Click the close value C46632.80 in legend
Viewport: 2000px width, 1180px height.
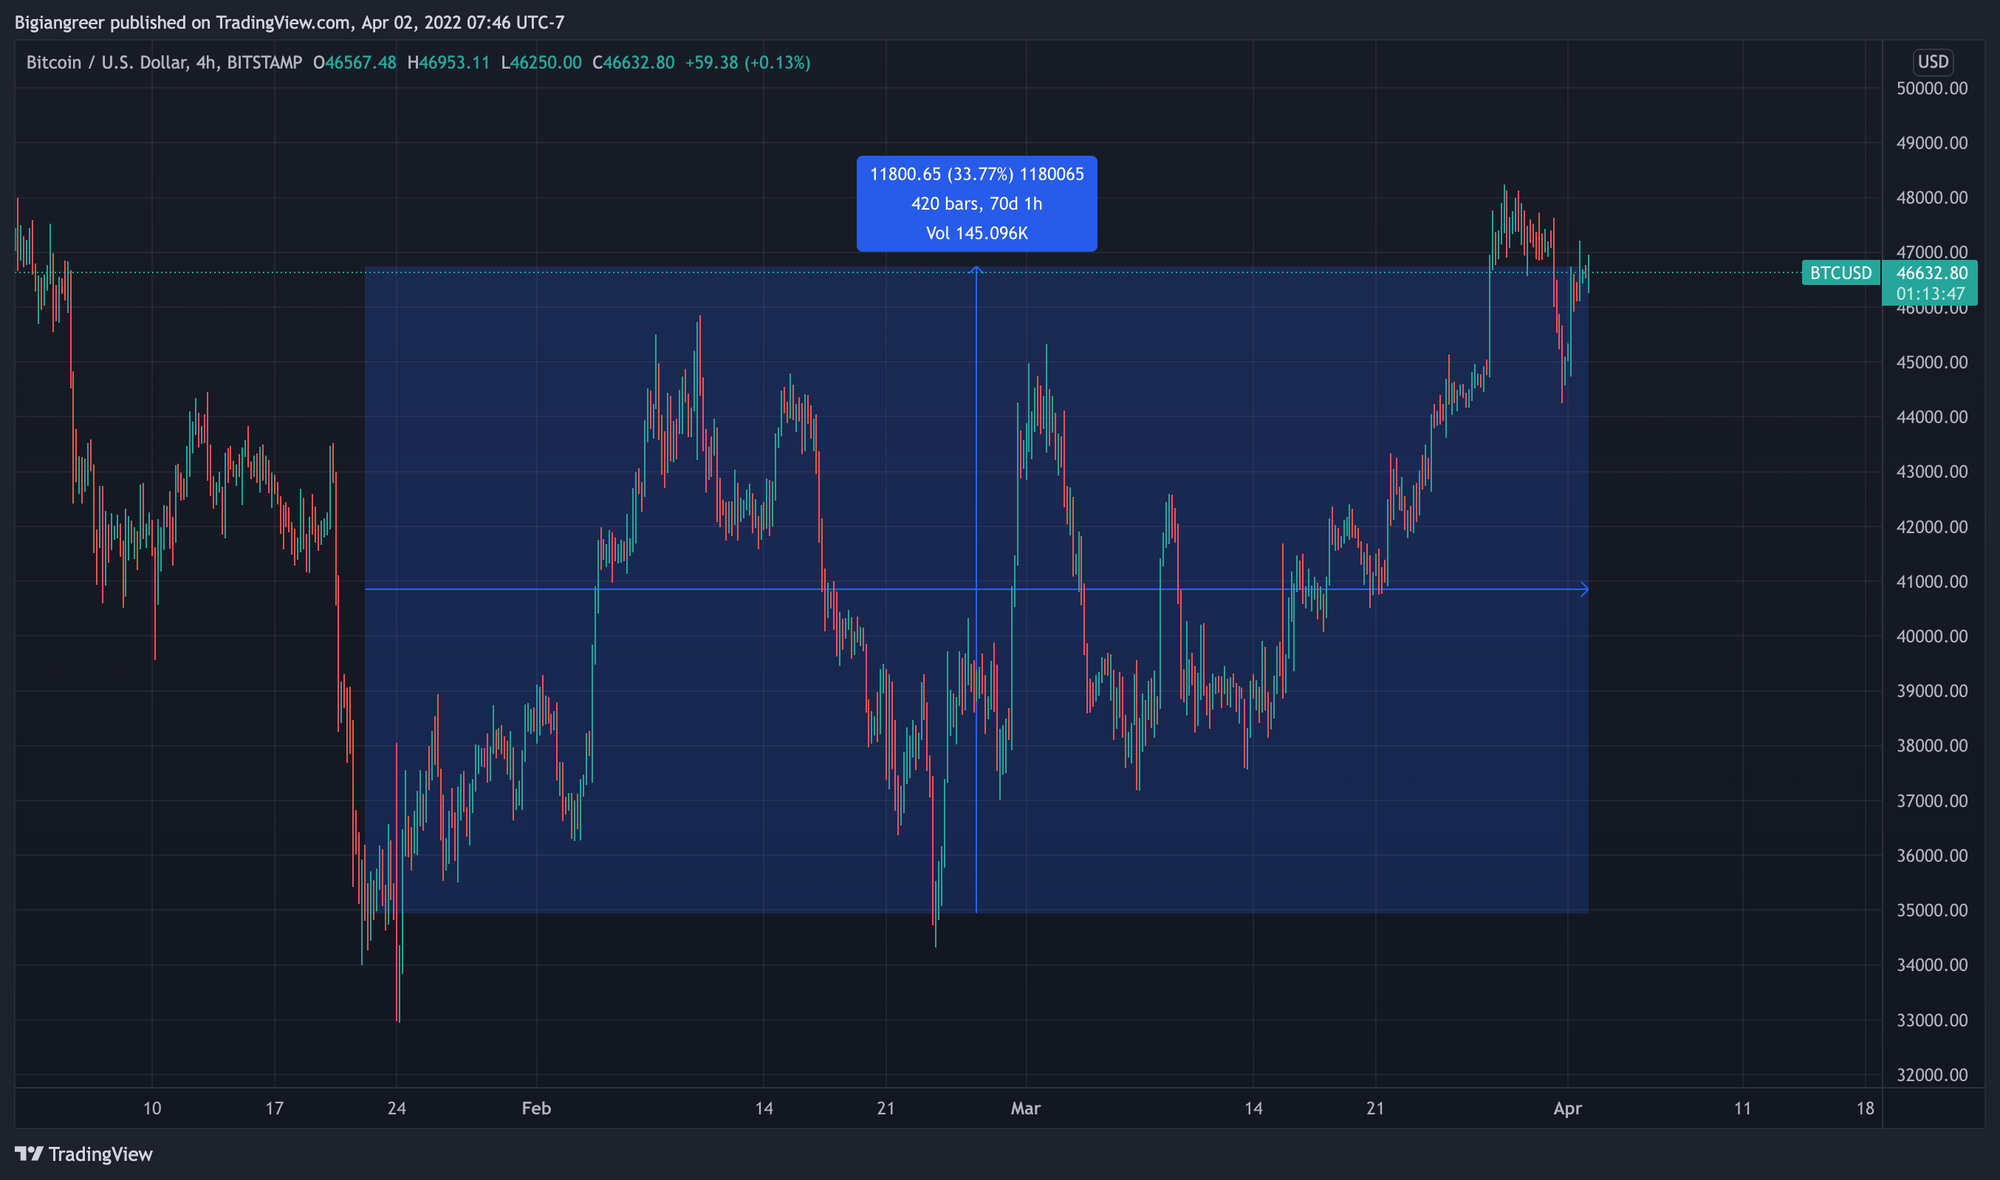tap(633, 62)
